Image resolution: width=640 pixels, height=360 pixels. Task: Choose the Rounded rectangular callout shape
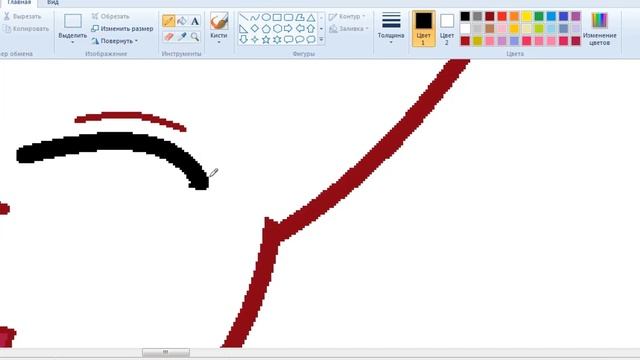tap(289, 40)
